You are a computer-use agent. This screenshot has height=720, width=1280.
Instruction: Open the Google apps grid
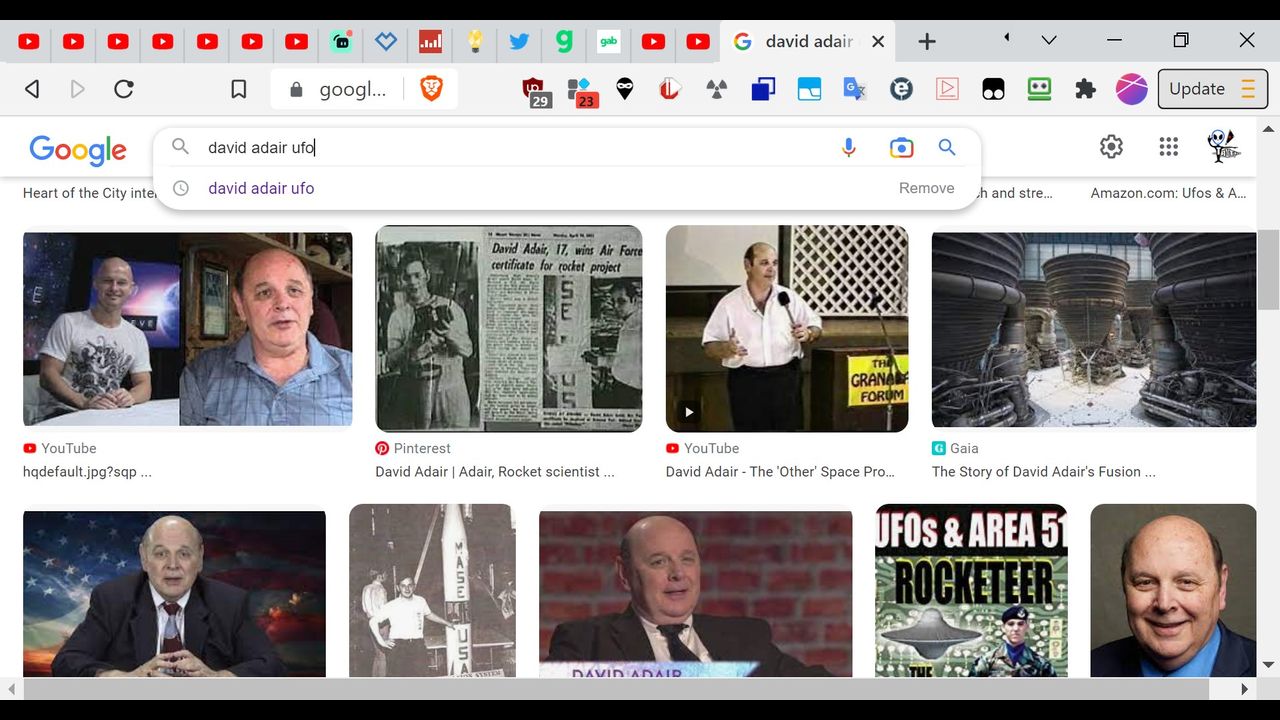[x=1168, y=148]
